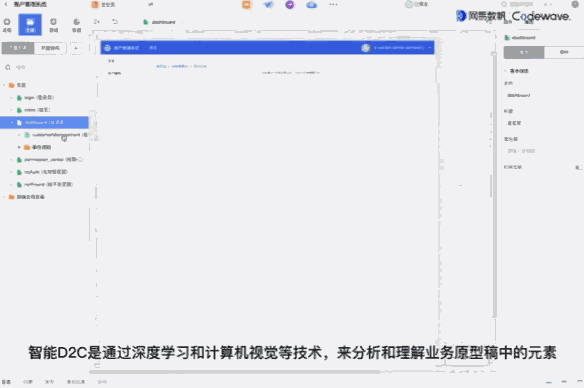Select the index page in the tree
584x388 pixels.
coord(34,110)
